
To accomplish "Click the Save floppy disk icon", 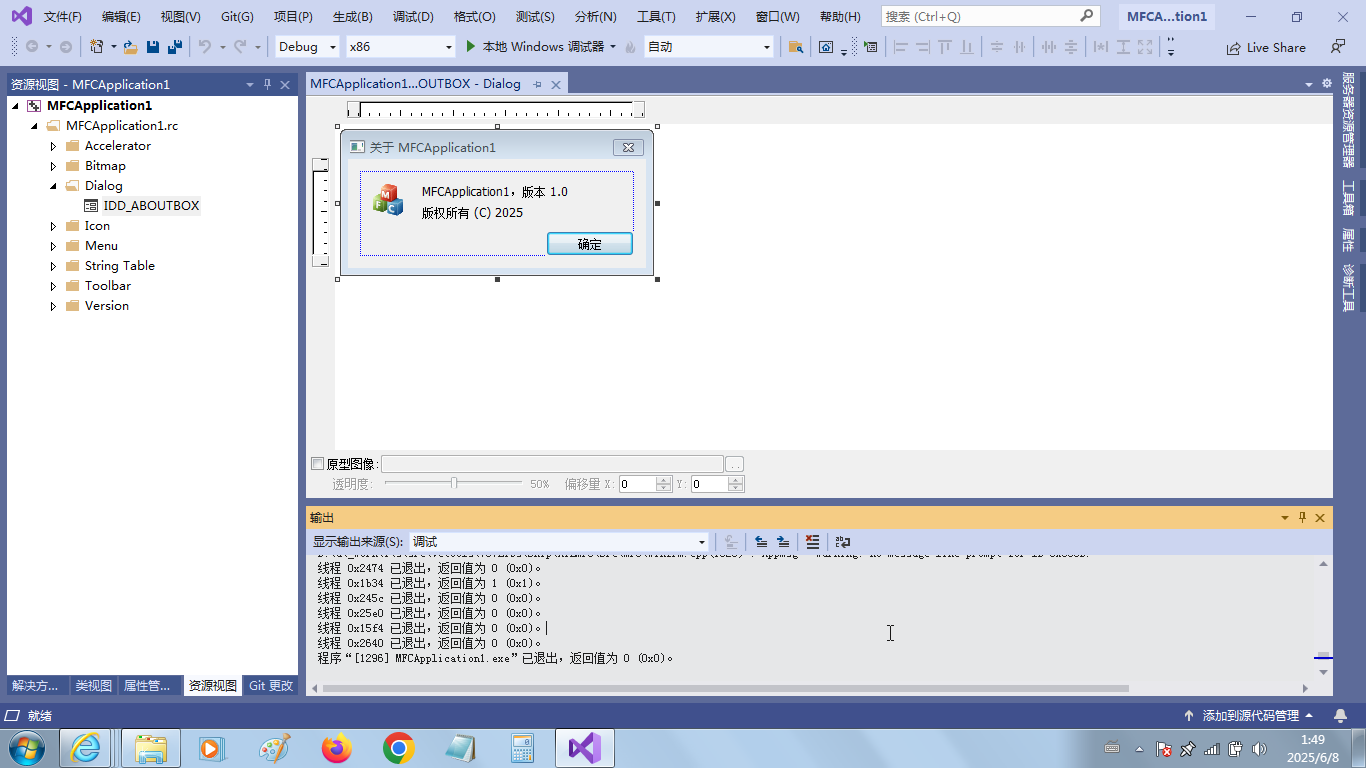I will click(x=153, y=47).
